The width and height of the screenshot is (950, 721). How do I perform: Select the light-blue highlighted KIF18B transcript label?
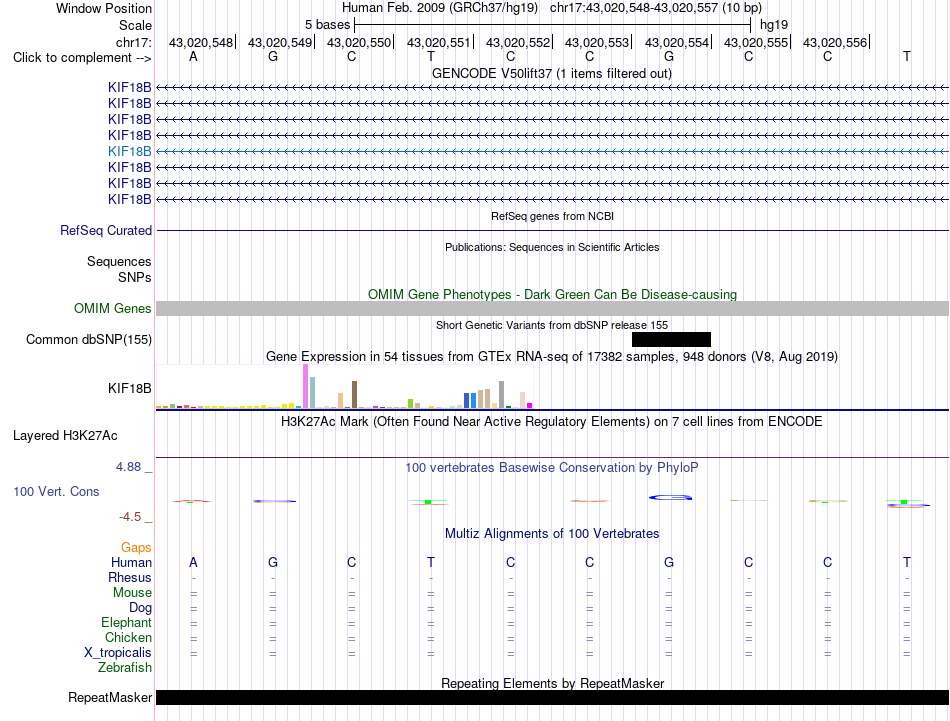point(130,151)
